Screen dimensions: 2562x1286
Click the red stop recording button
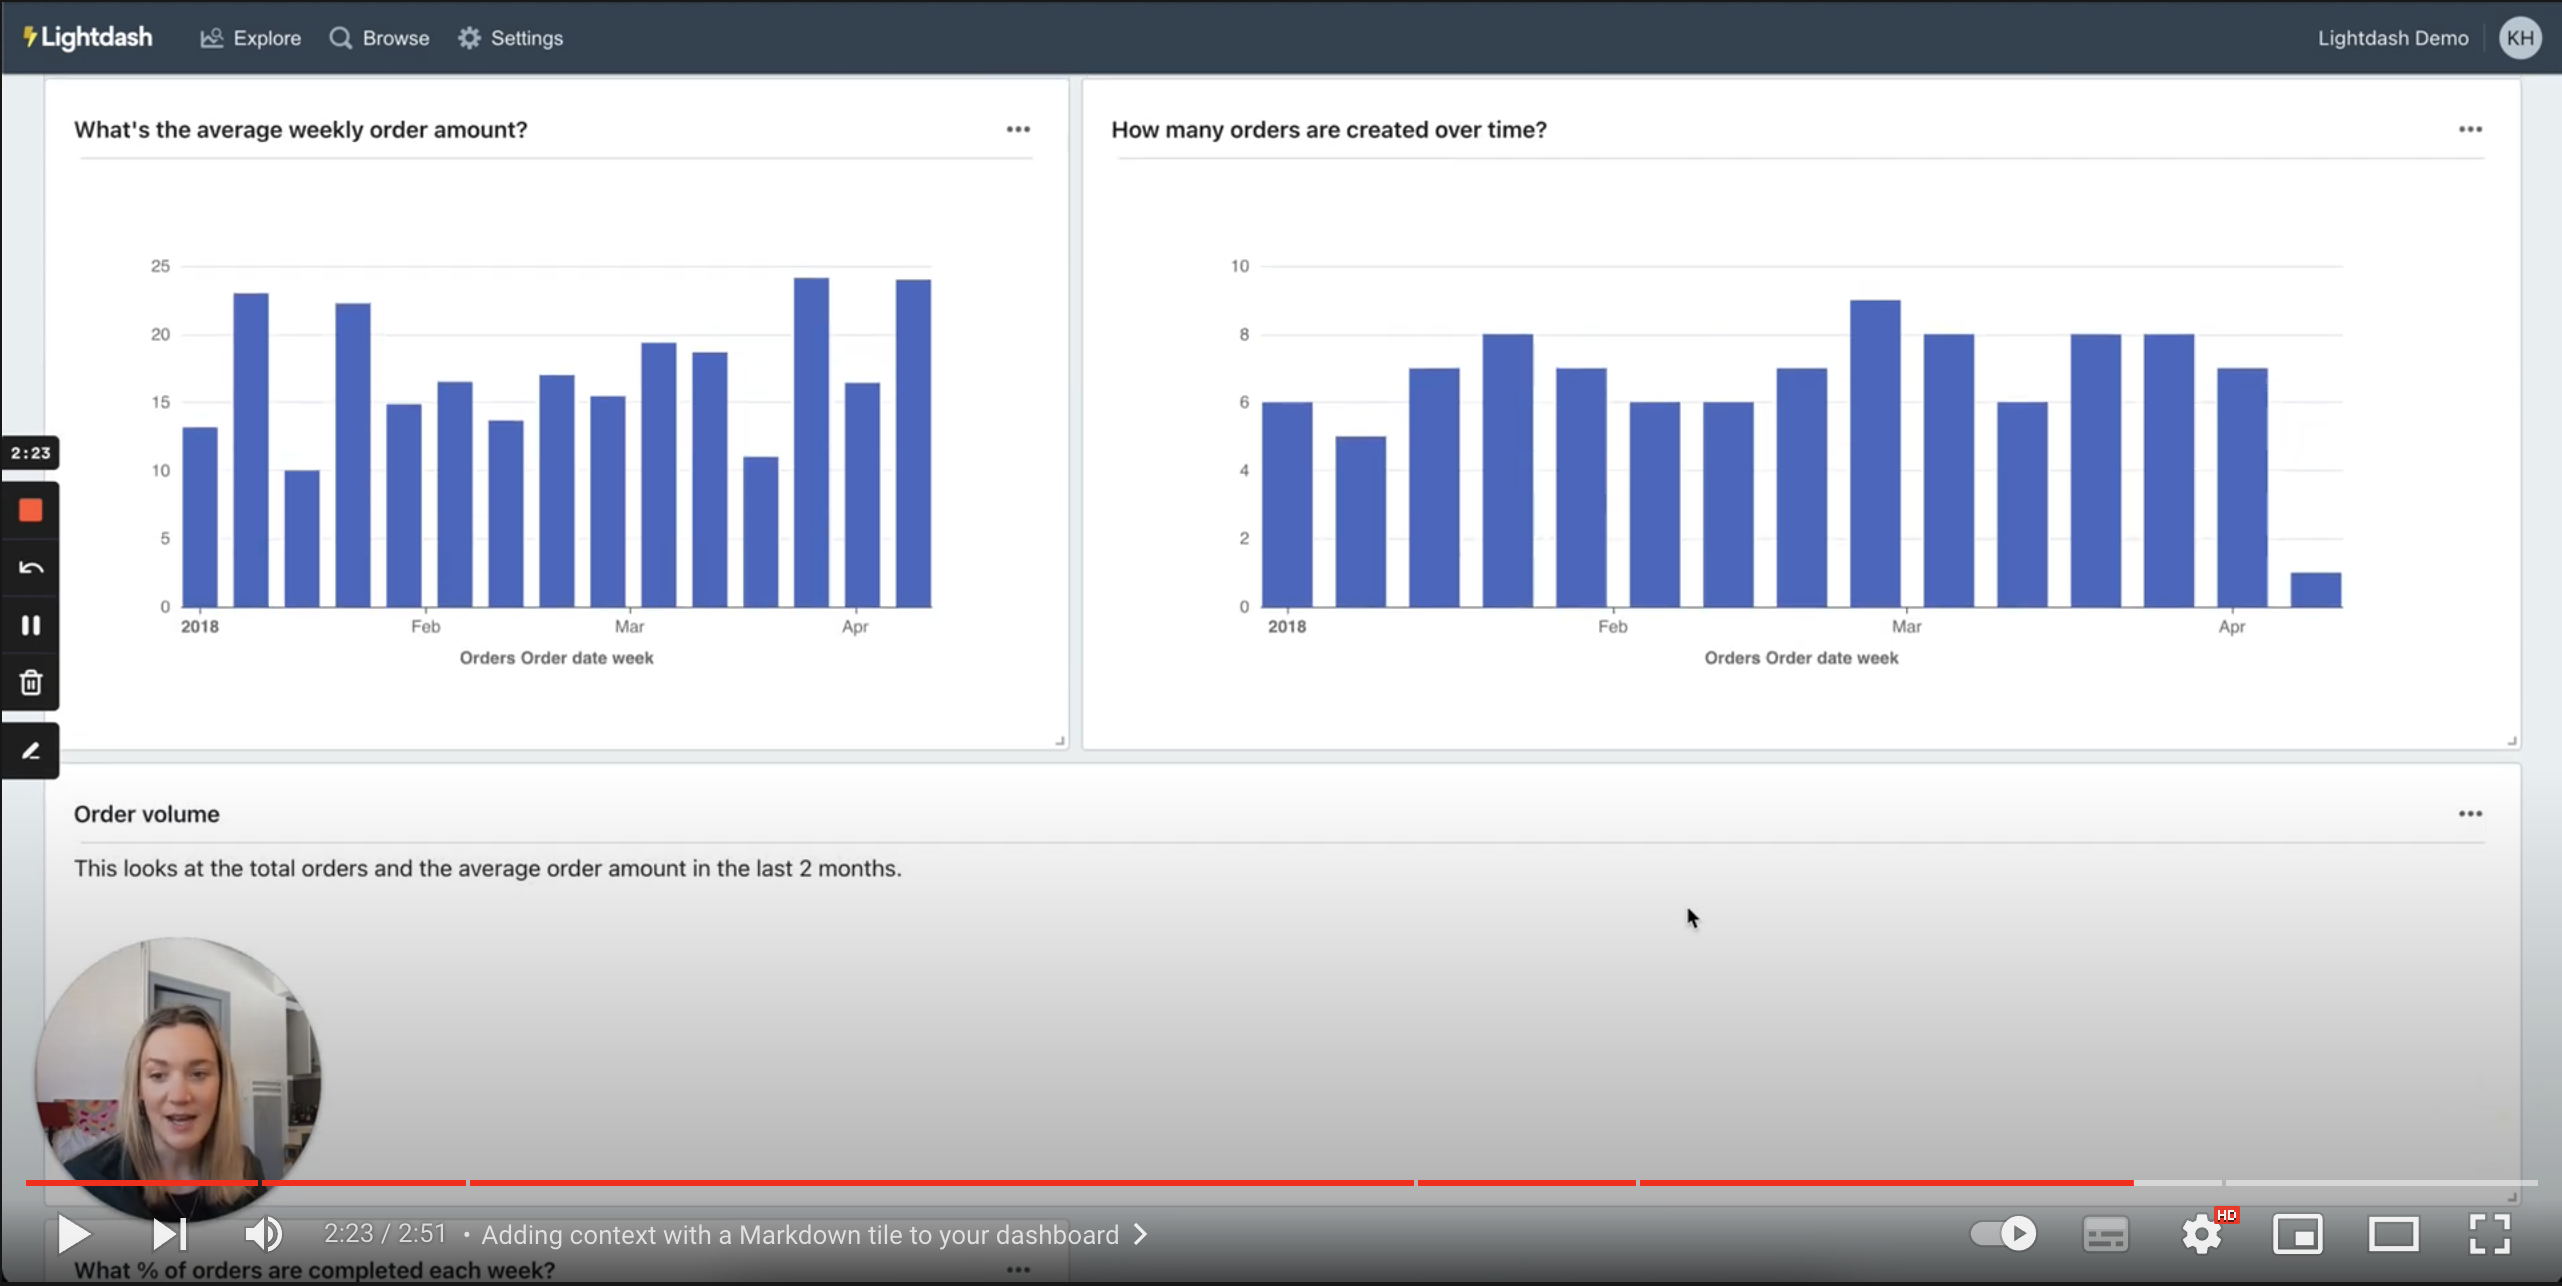coord(30,511)
